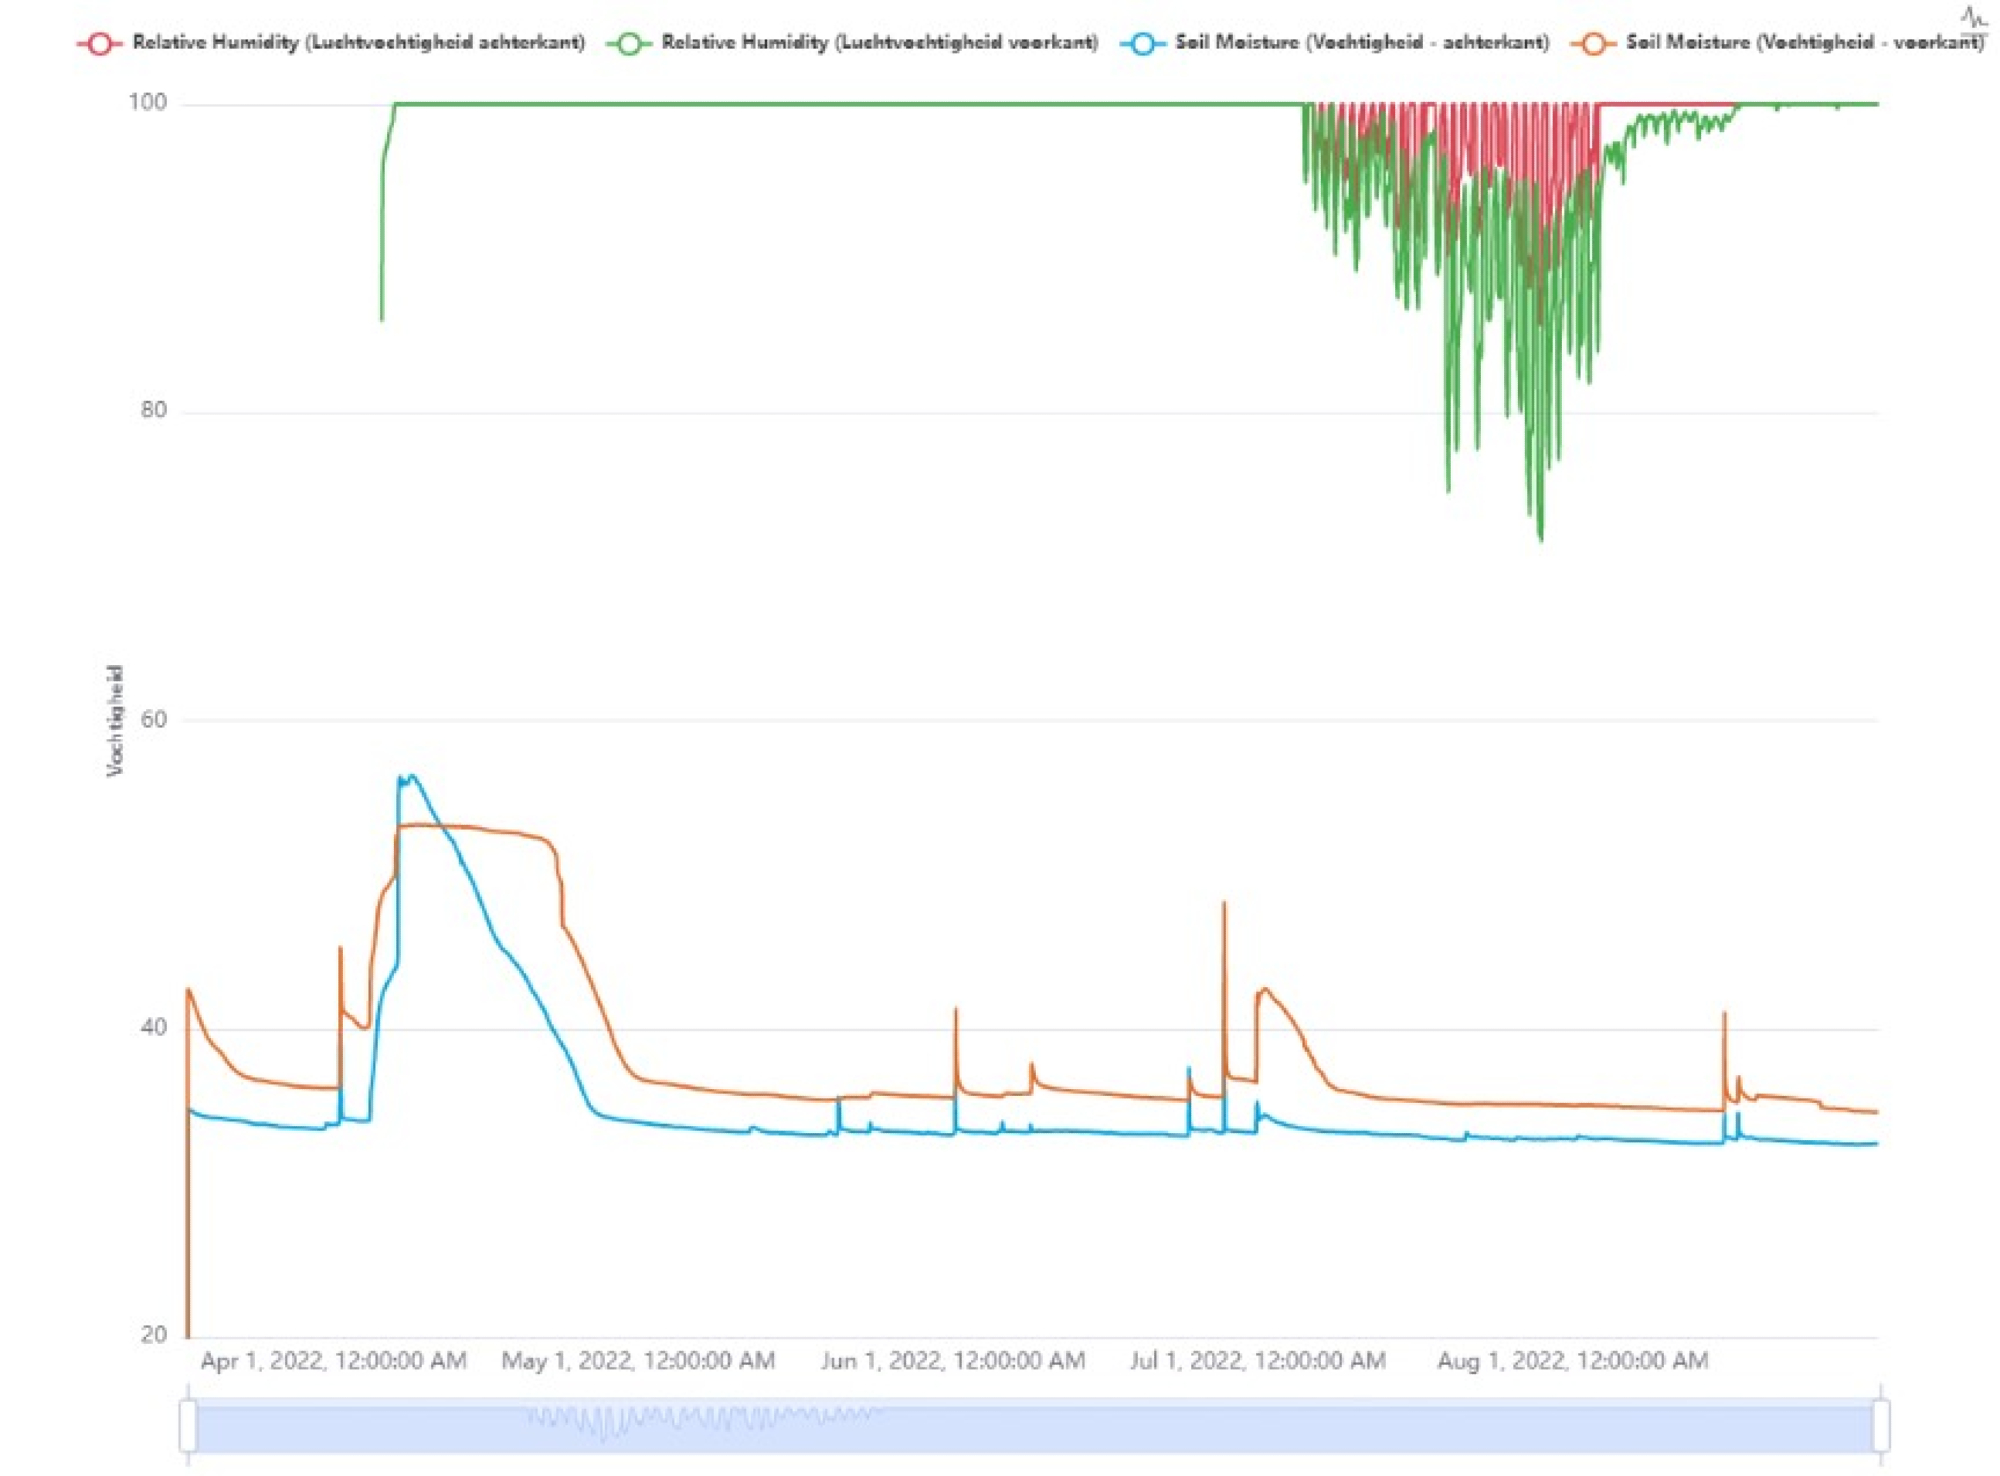The image size is (2000, 1476).
Task: Click the May 1, 2022 axis label
Action: pyautogui.click(x=638, y=1361)
